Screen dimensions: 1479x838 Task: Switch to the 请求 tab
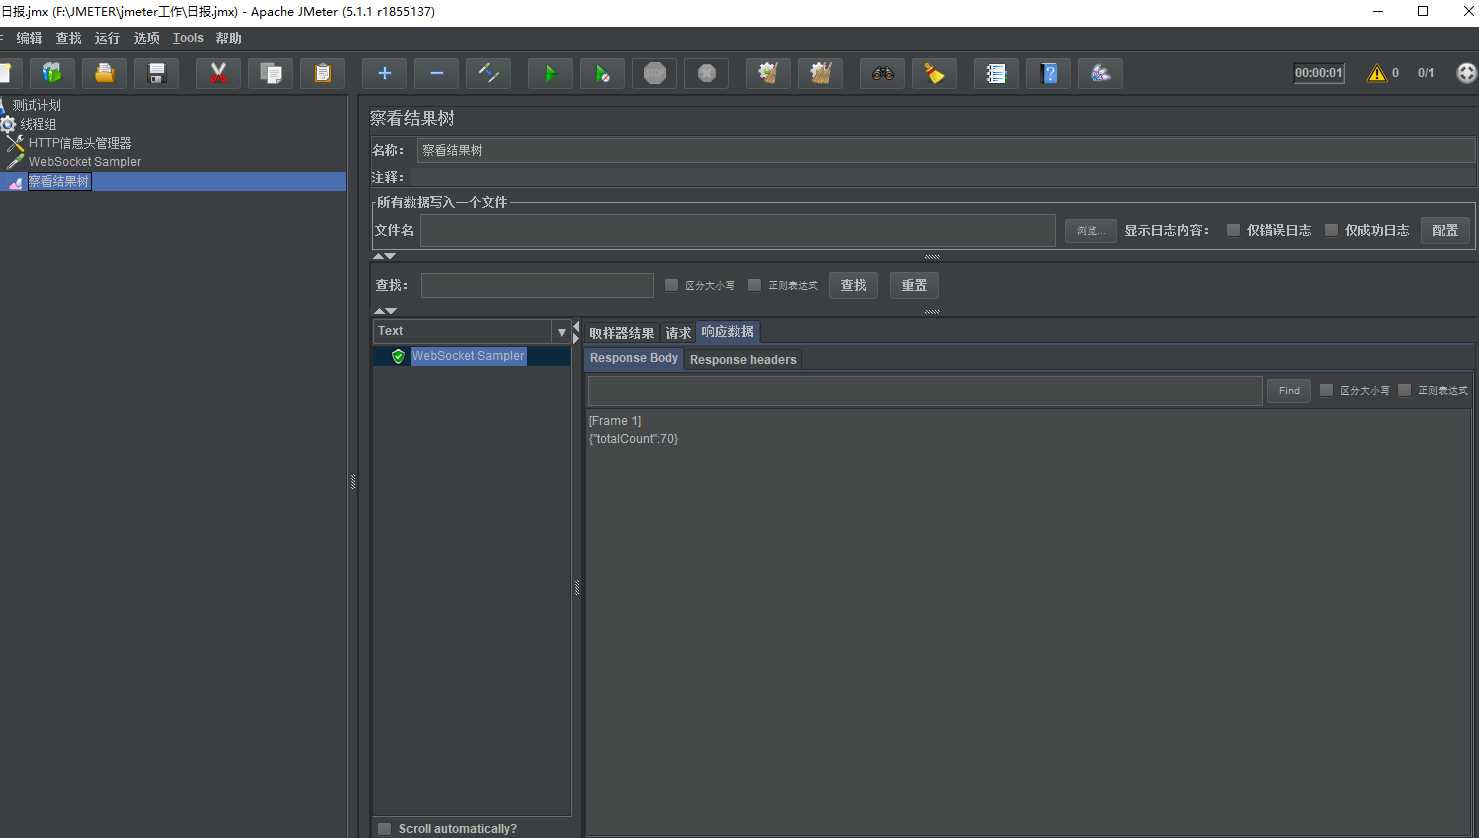(678, 333)
